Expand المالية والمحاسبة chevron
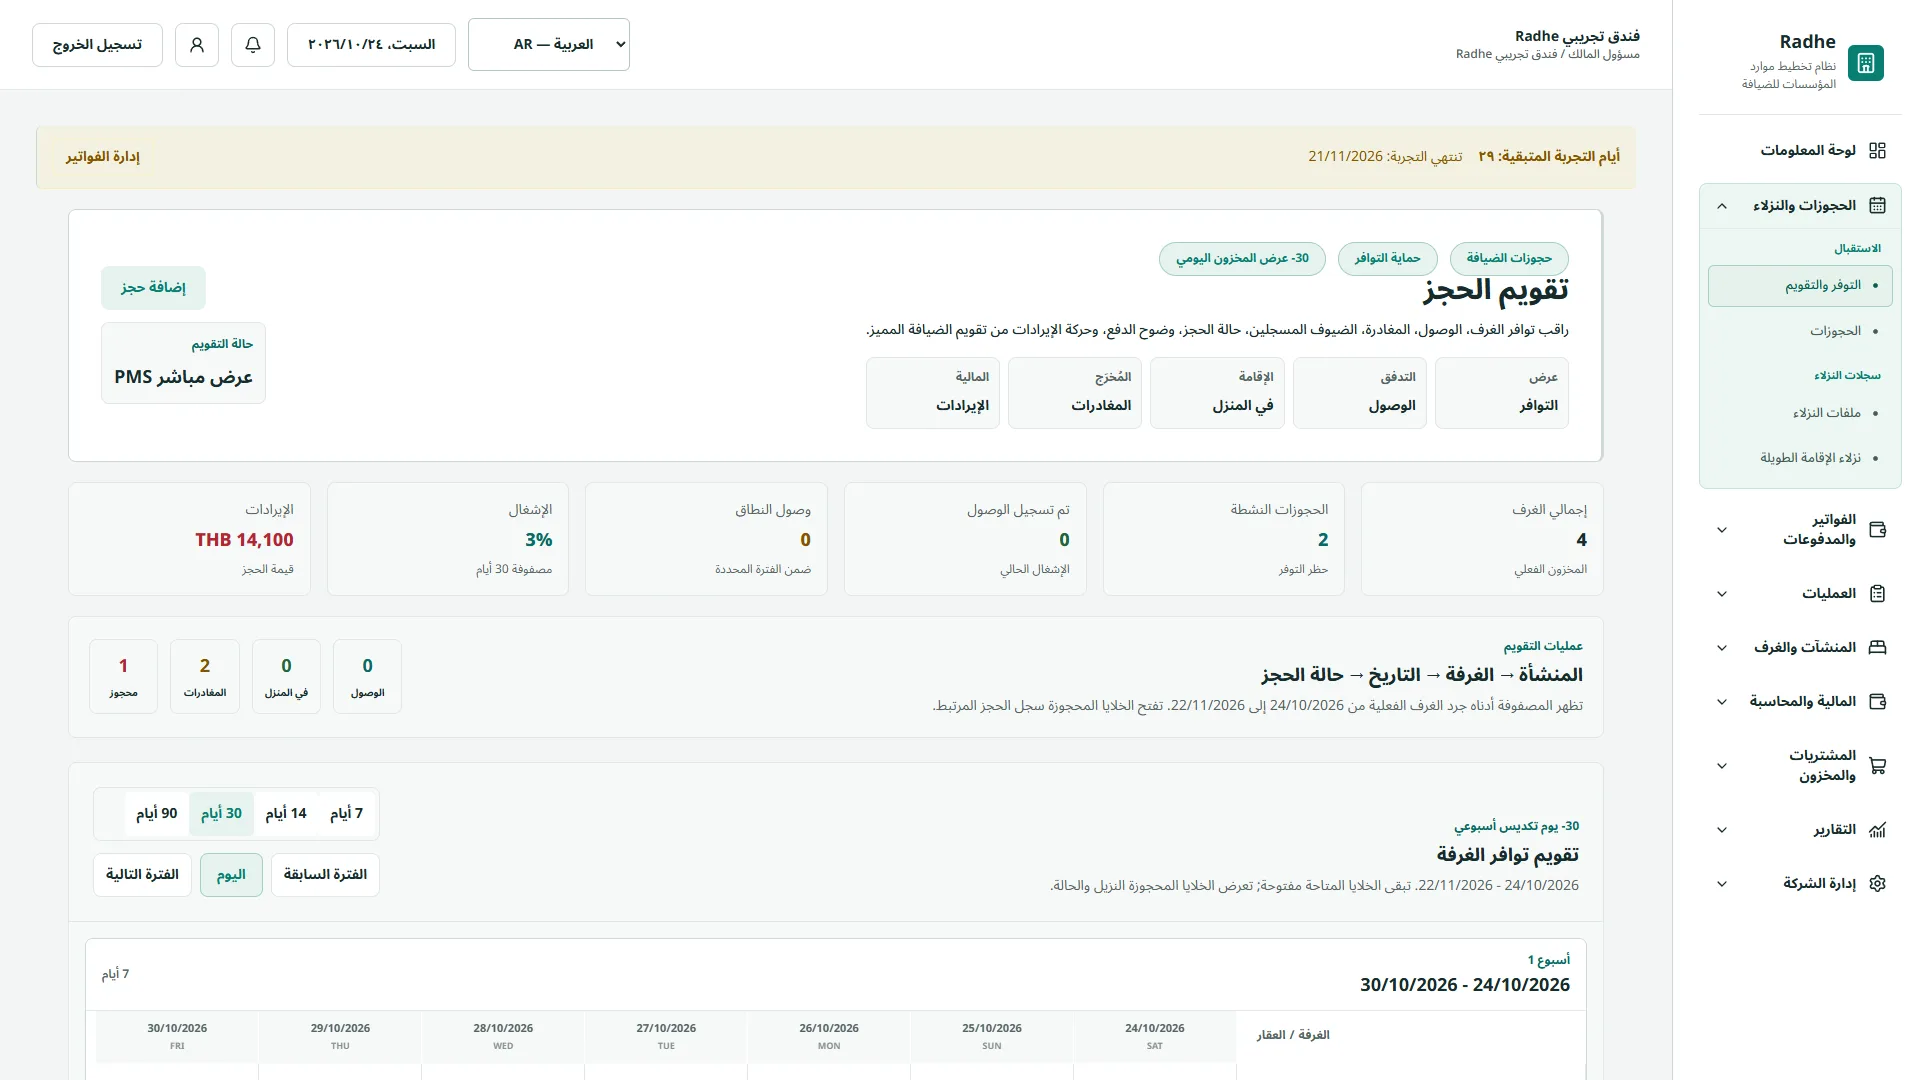Image resolution: width=1920 pixels, height=1080 pixels. click(x=1722, y=702)
